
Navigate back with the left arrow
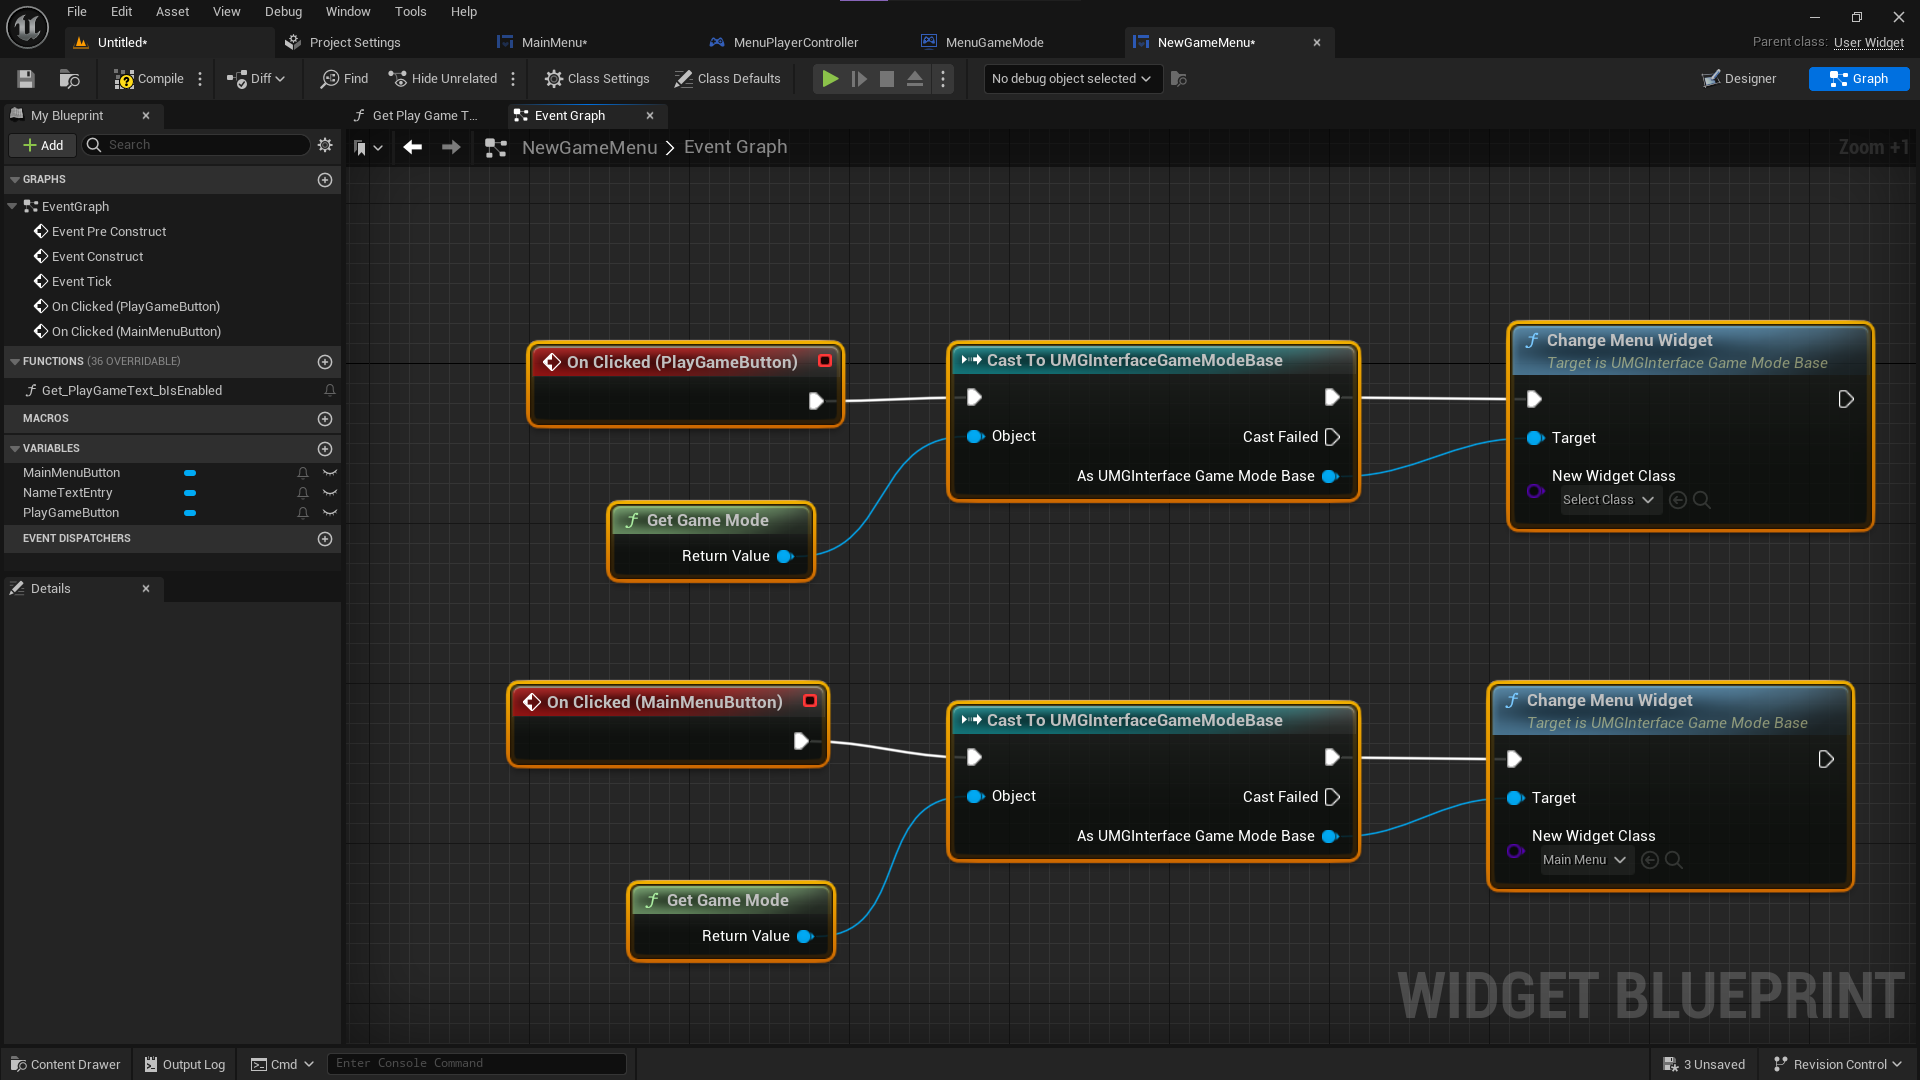(412, 147)
